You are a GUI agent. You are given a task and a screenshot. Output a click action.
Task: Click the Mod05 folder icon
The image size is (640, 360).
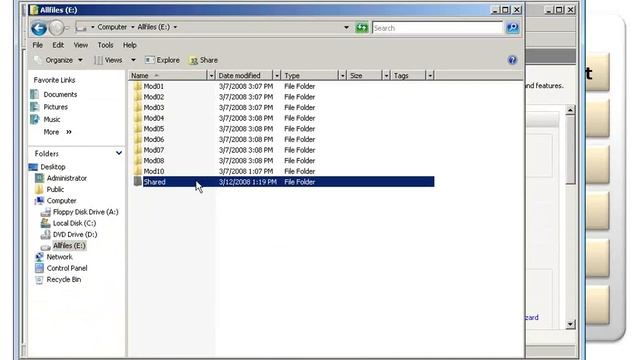click(138, 129)
